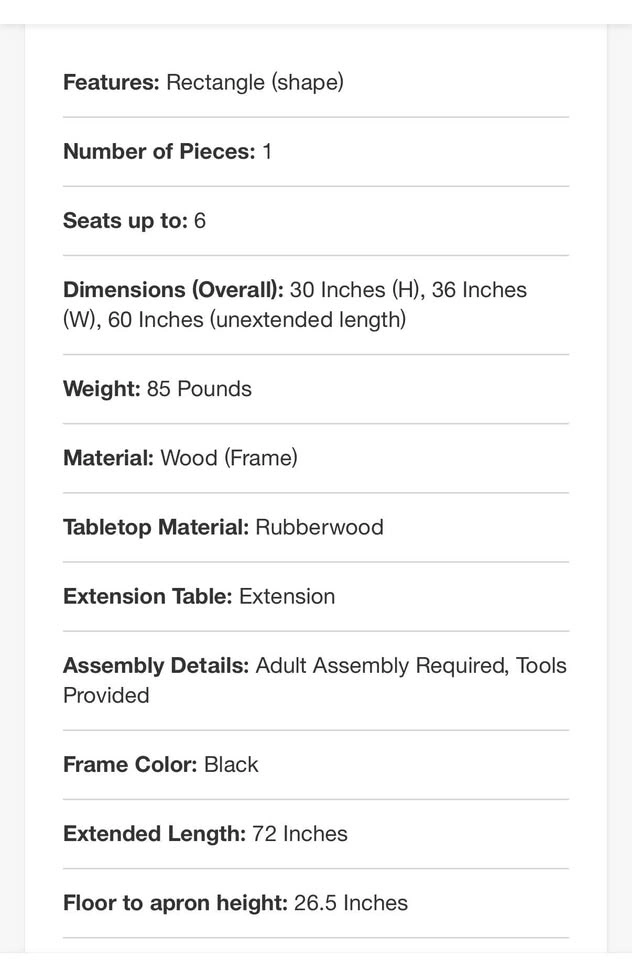
Task: Tap the Seats up to label
Action: point(125,221)
